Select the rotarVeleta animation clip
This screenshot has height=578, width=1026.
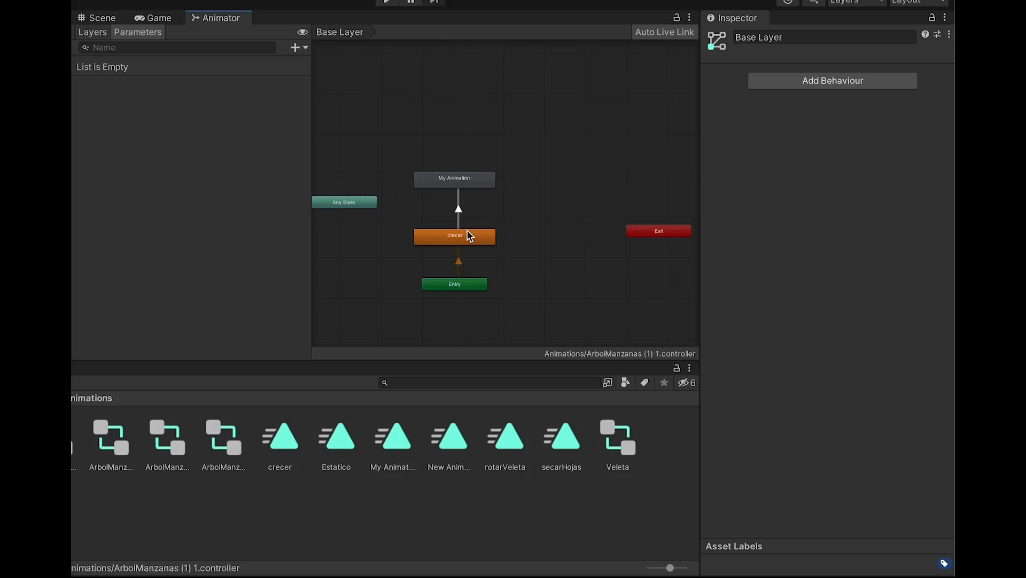pyautogui.click(x=505, y=445)
